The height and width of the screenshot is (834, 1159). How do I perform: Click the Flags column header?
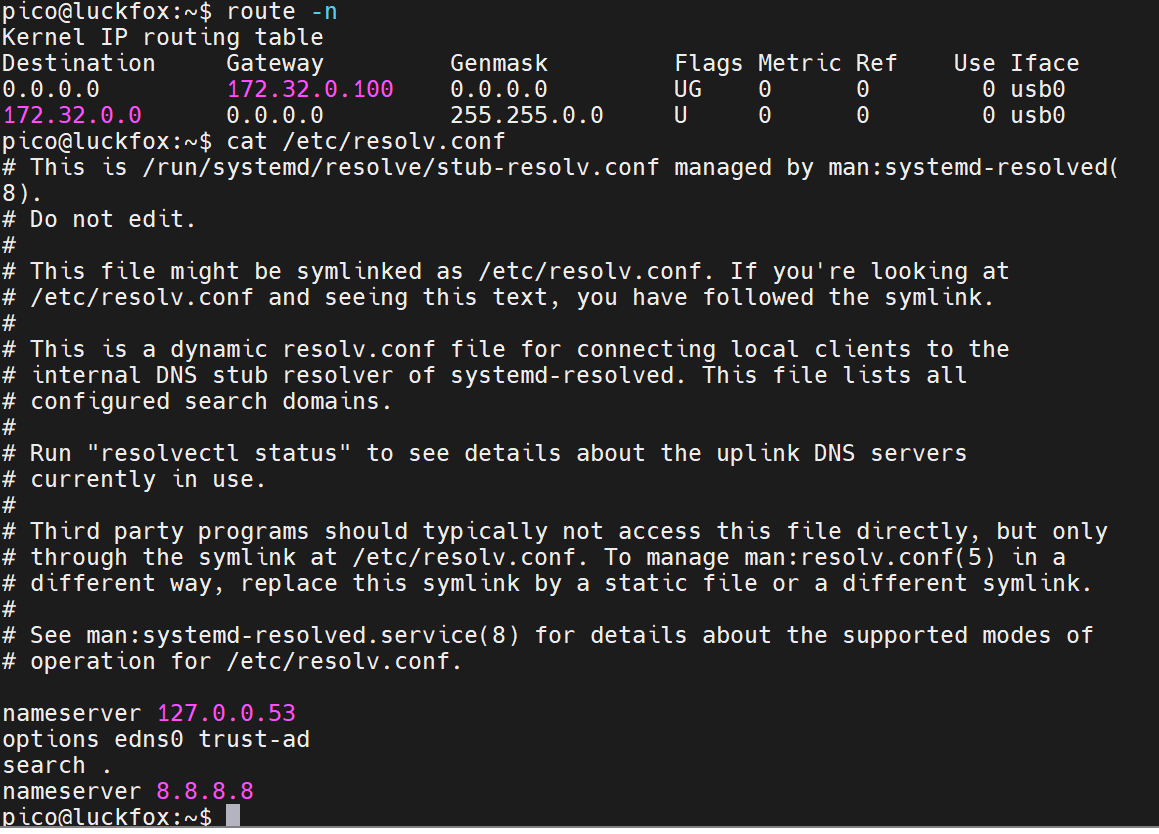(x=708, y=64)
